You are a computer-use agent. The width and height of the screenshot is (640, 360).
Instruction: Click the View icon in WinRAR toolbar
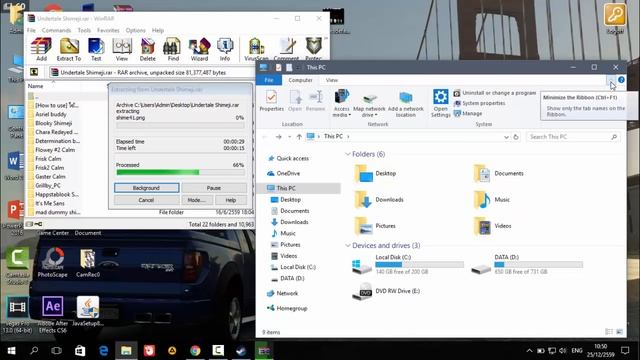pyautogui.click(x=122, y=49)
